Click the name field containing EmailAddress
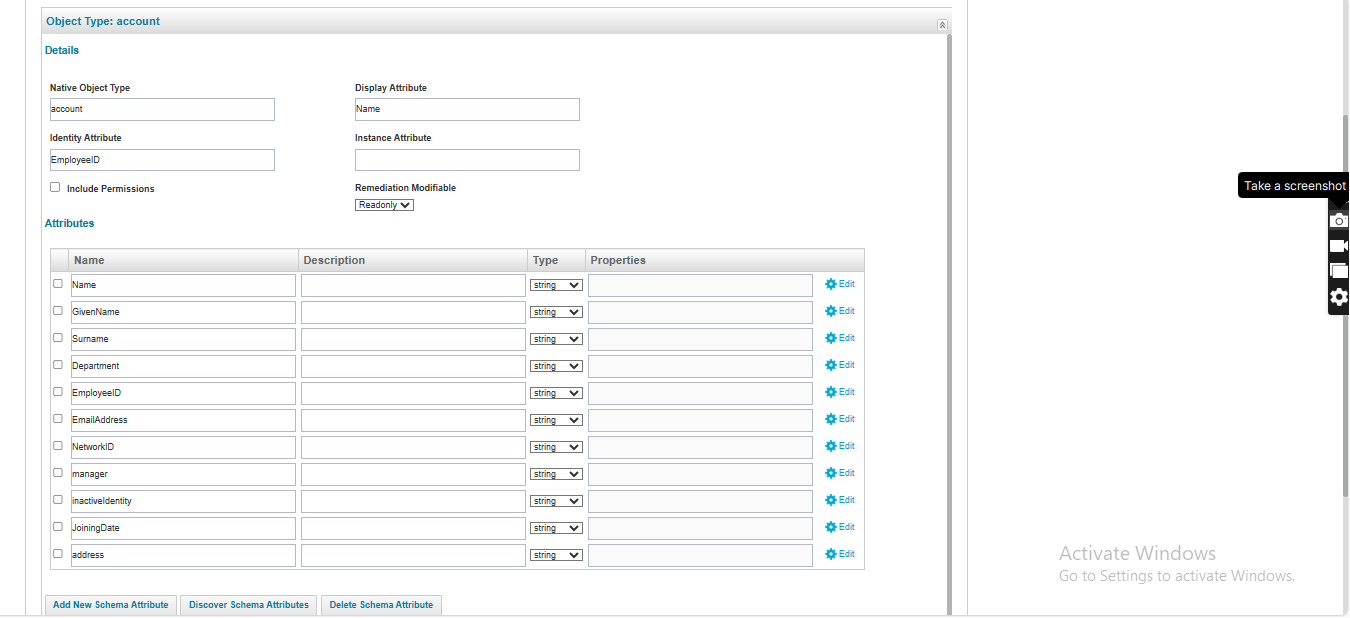 pyautogui.click(x=183, y=420)
